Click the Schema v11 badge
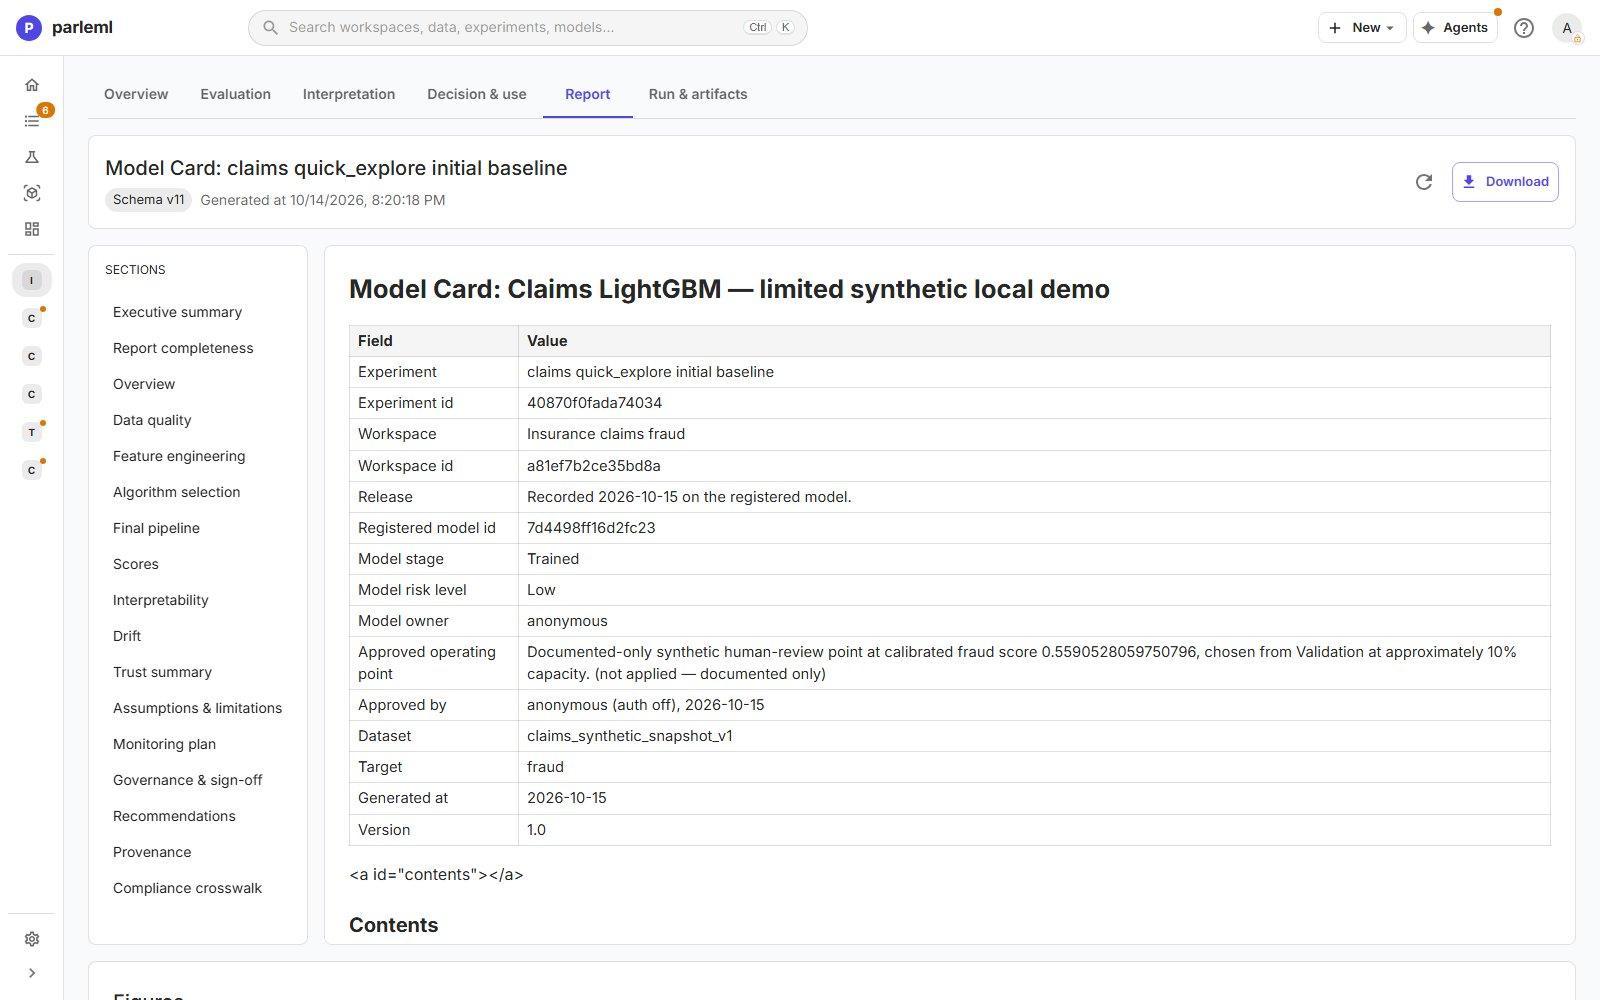Screen dimensions: 1600x1000 point(148,200)
